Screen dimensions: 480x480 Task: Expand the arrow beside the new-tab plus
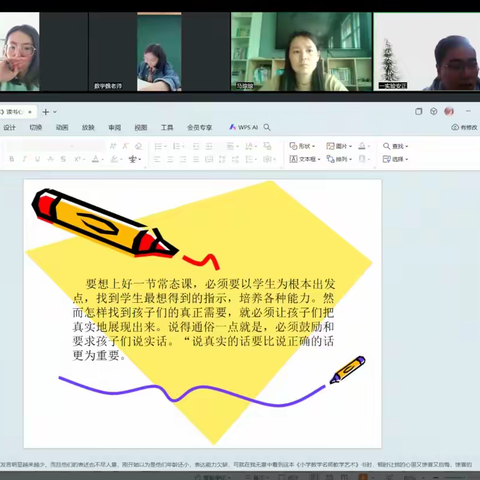[55, 112]
